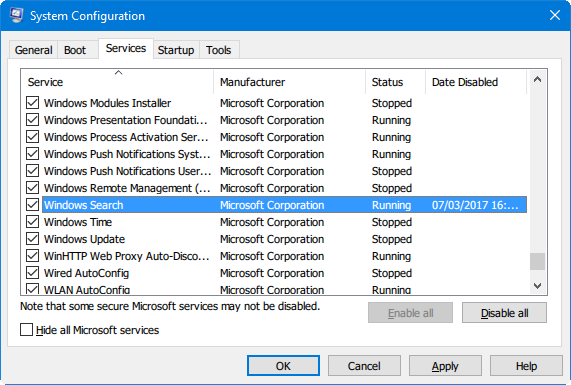Uncheck the Windows Search checkbox
Screen dimensions: 571x385
click(x=32, y=205)
